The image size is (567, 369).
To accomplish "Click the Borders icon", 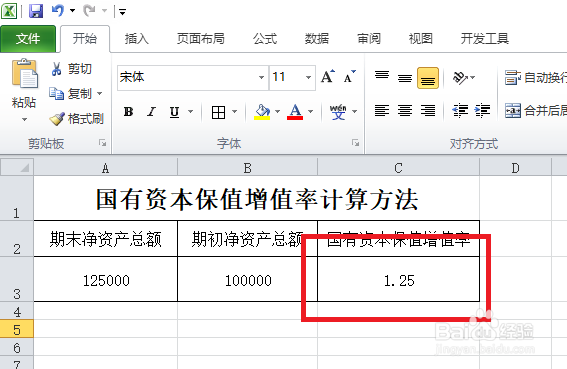I will [x=218, y=112].
